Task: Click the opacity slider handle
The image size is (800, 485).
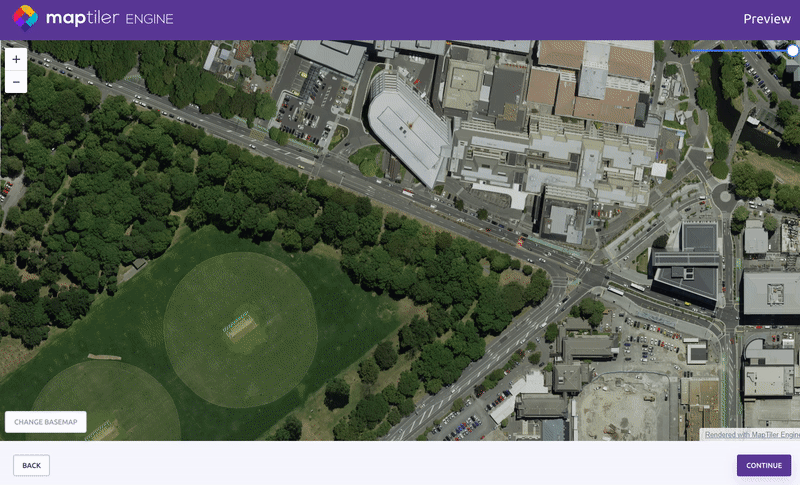Action: [x=792, y=50]
